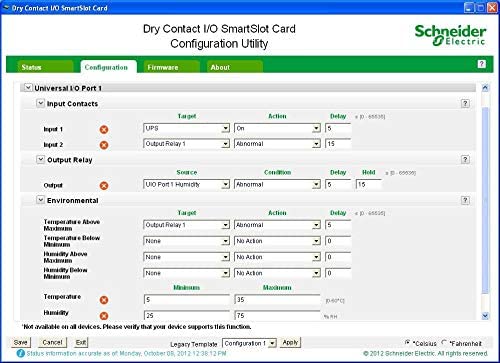Open Temperature Above Maximum Target dropdown
Image resolution: width=500 pixels, height=363 pixels.
coord(187,225)
